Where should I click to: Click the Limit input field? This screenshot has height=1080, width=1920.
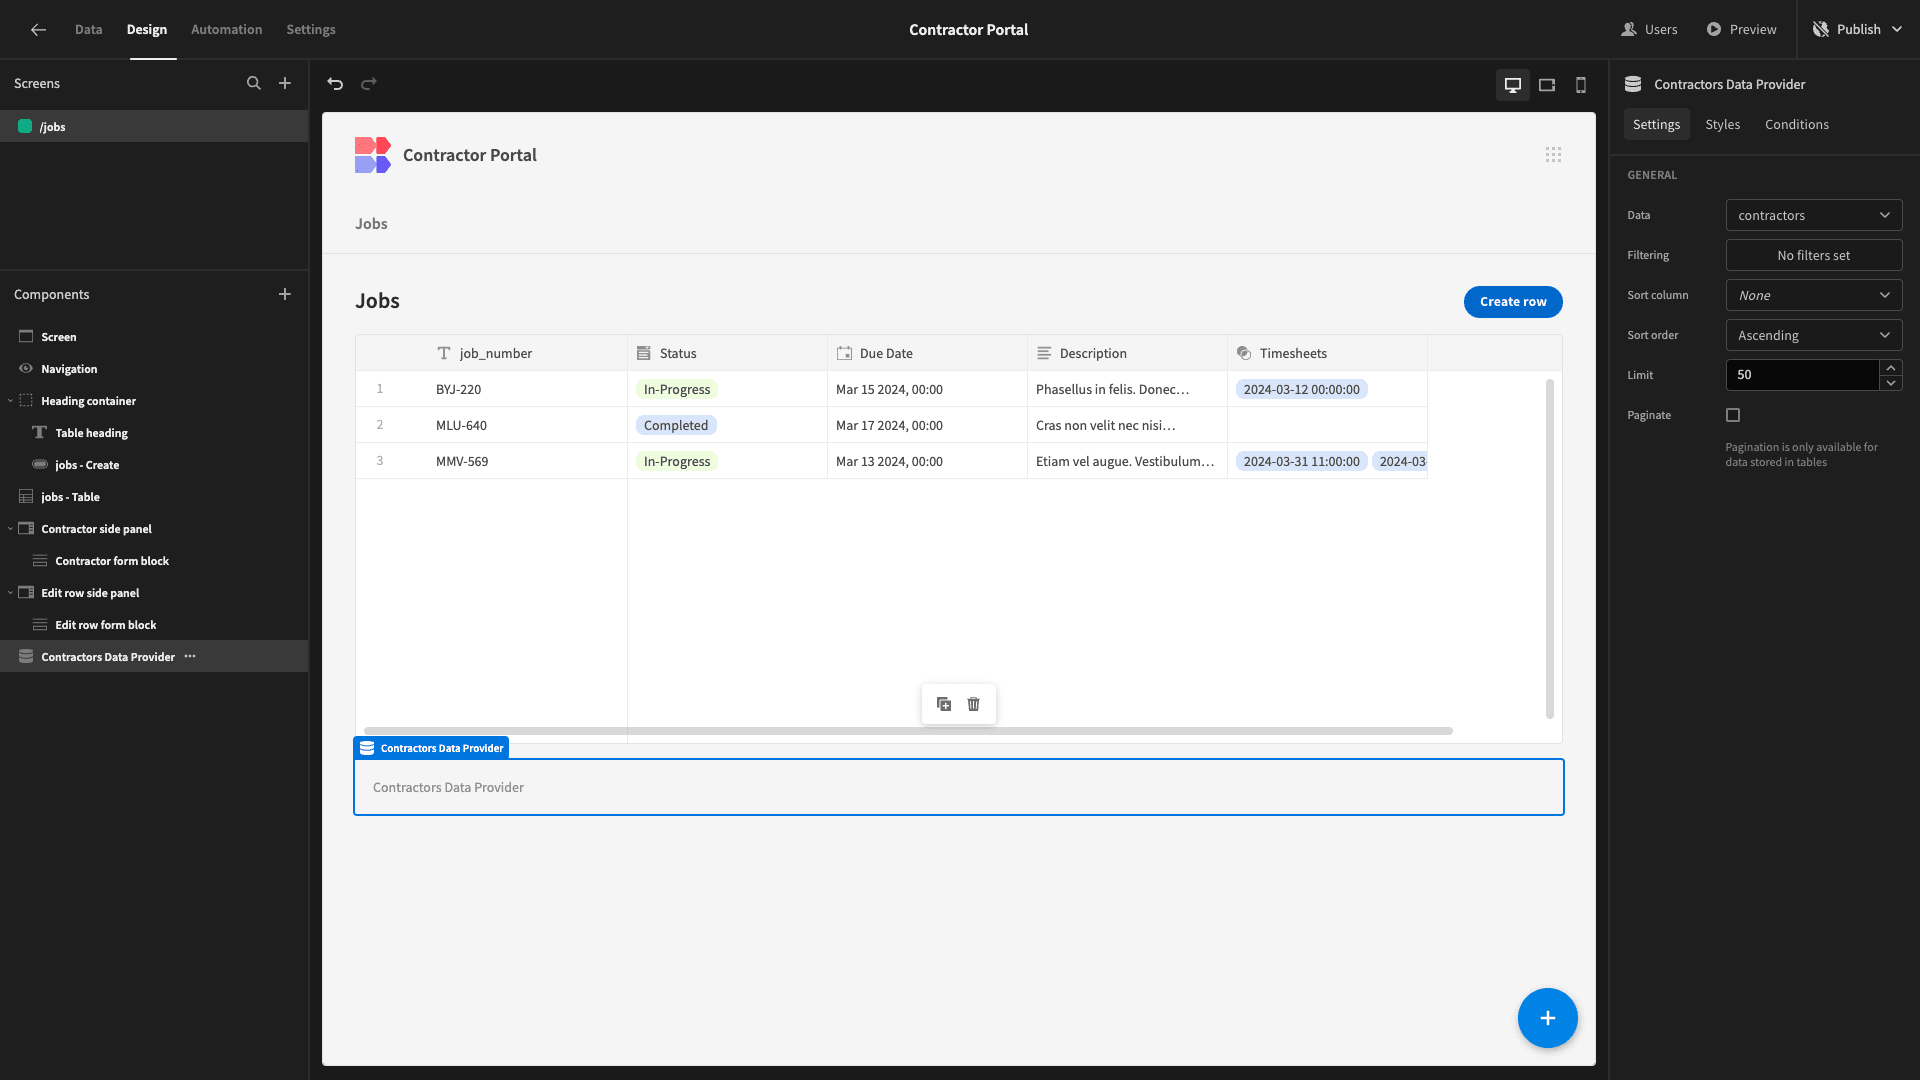coord(1802,375)
